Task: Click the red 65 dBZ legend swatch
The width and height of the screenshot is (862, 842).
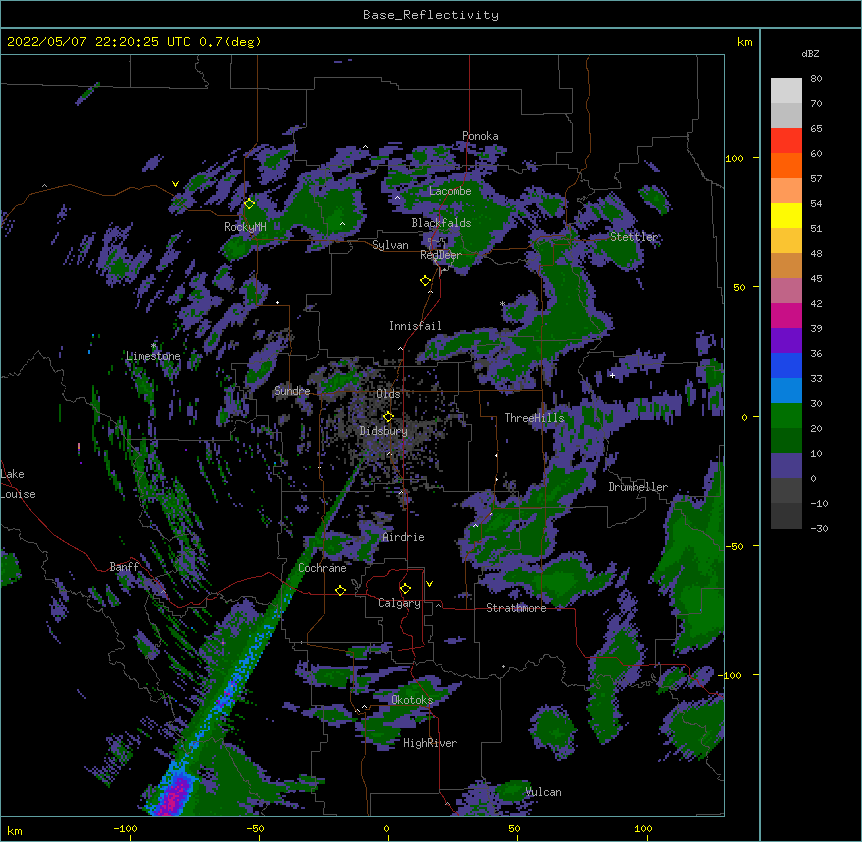Action: (786, 141)
